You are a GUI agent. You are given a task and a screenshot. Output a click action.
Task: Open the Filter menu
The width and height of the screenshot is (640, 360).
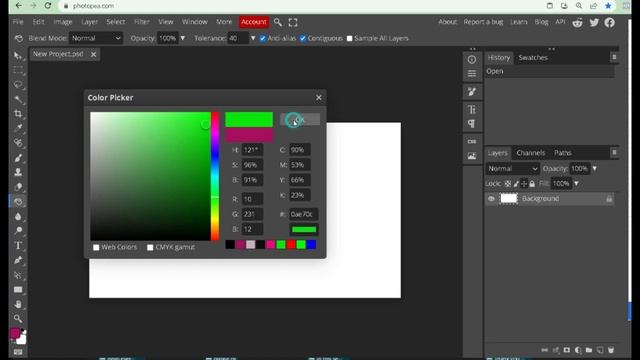[142, 22]
